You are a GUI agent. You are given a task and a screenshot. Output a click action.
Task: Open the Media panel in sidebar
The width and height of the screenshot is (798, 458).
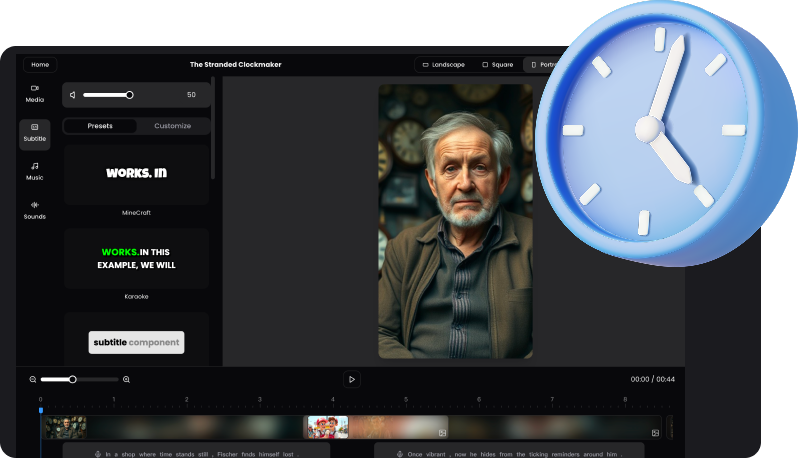pyautogui.click(x=35, y=93)
